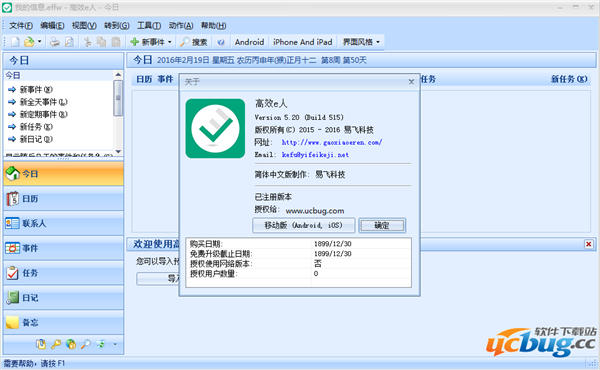Screen dimensions: 600x370
Task: Click the print toolbar icon
Action: pyautogui.click(x=55, y=42)
